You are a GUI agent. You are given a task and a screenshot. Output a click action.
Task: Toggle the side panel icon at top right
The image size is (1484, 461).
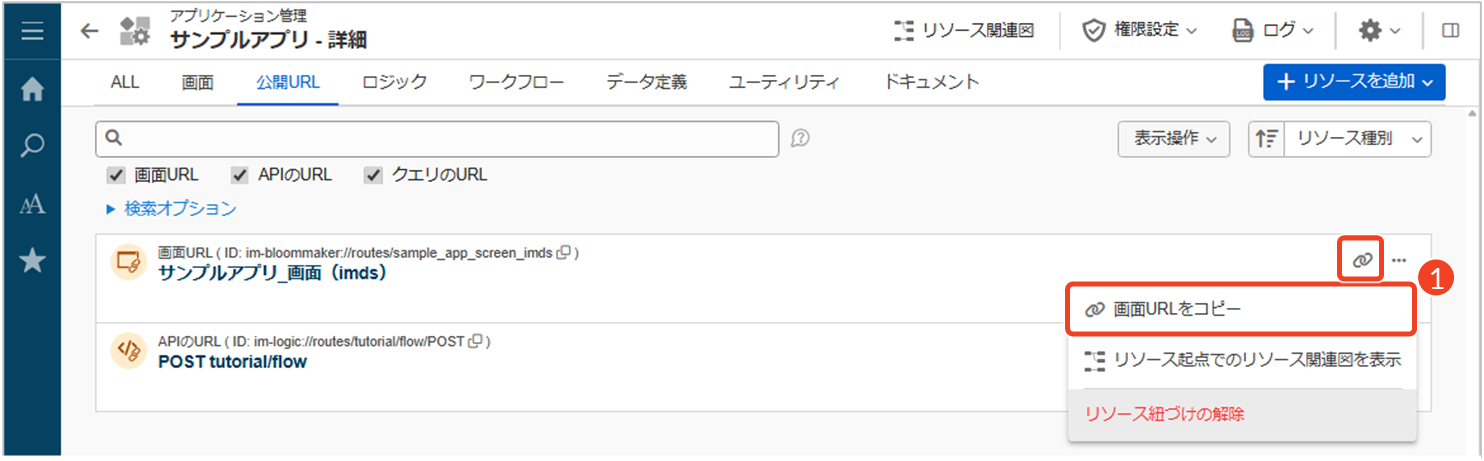(1450, 31)
